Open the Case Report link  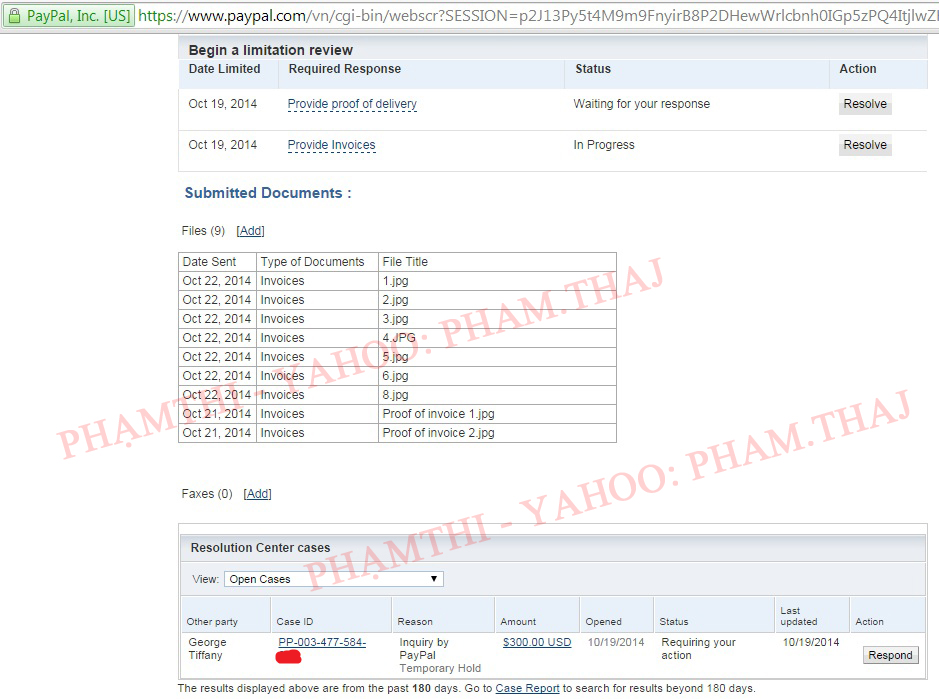528,688
